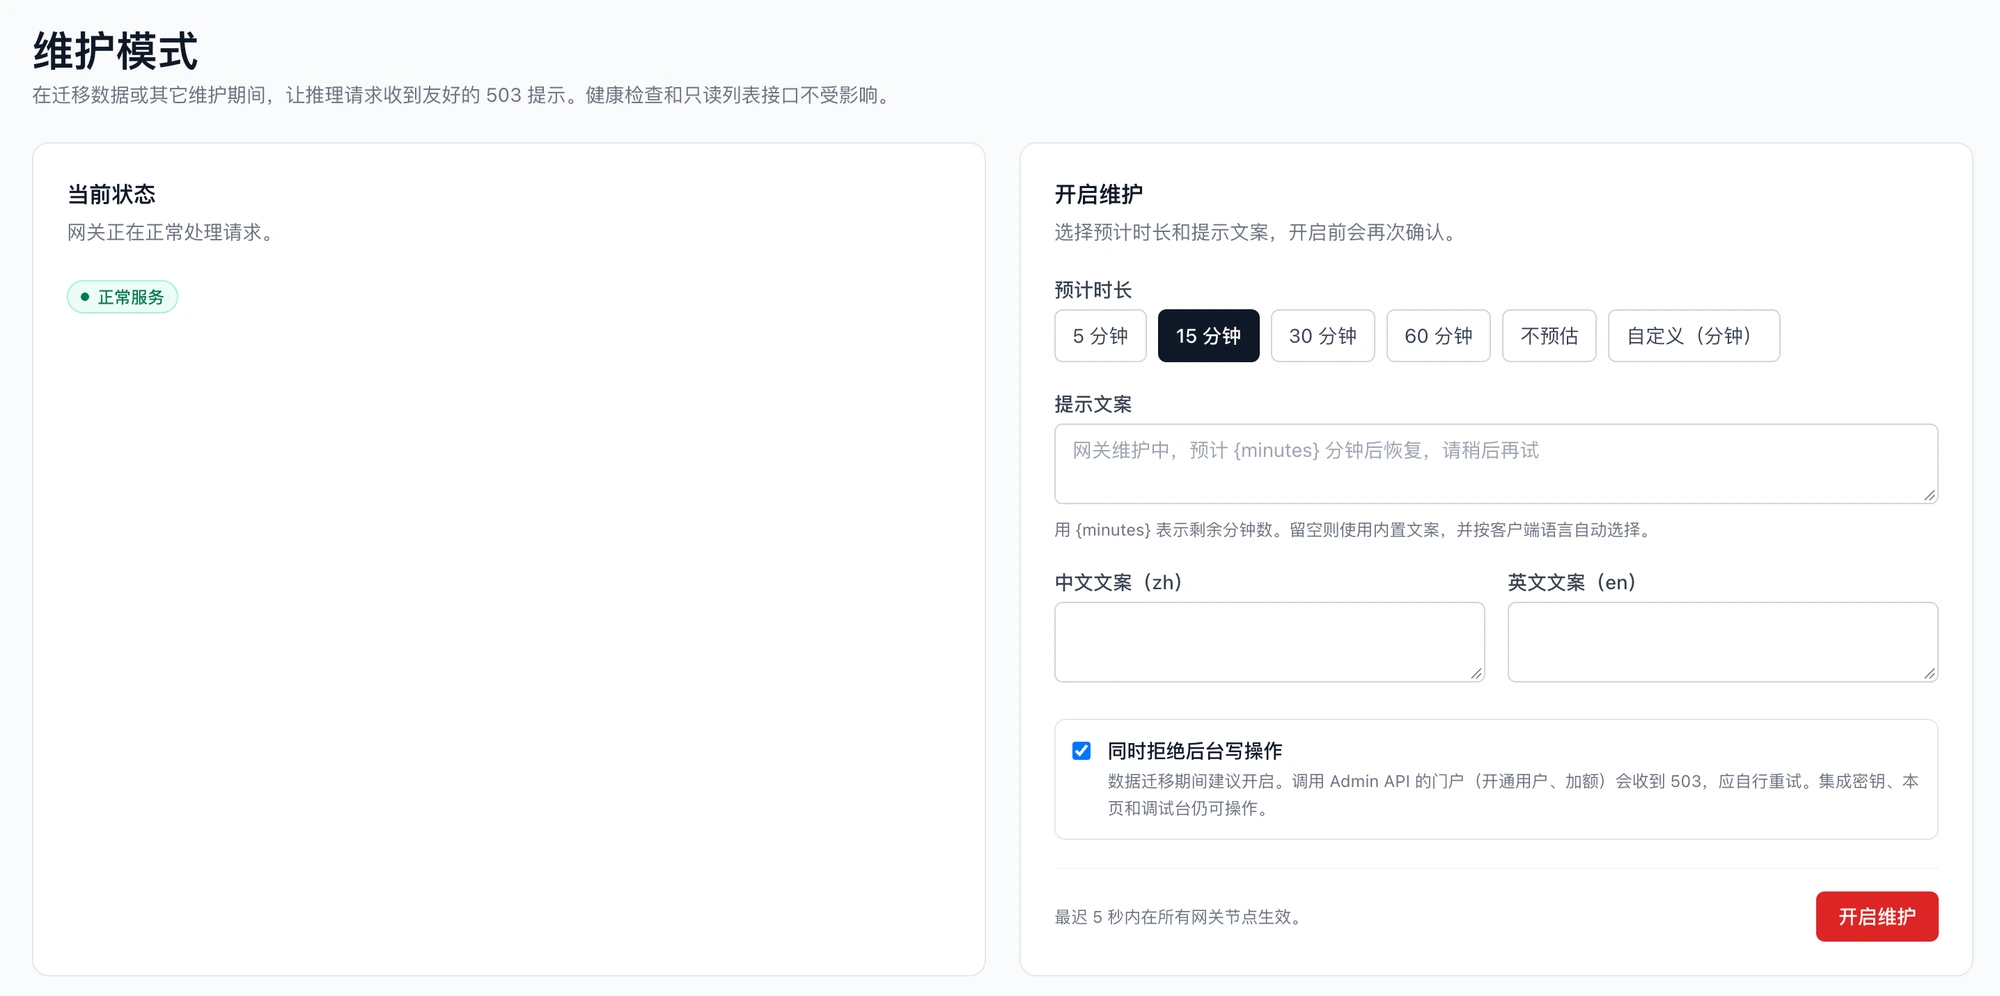Choose 60 分钟 as estimated duration
2000x996 pixels.
click(x=1438, y=336)
